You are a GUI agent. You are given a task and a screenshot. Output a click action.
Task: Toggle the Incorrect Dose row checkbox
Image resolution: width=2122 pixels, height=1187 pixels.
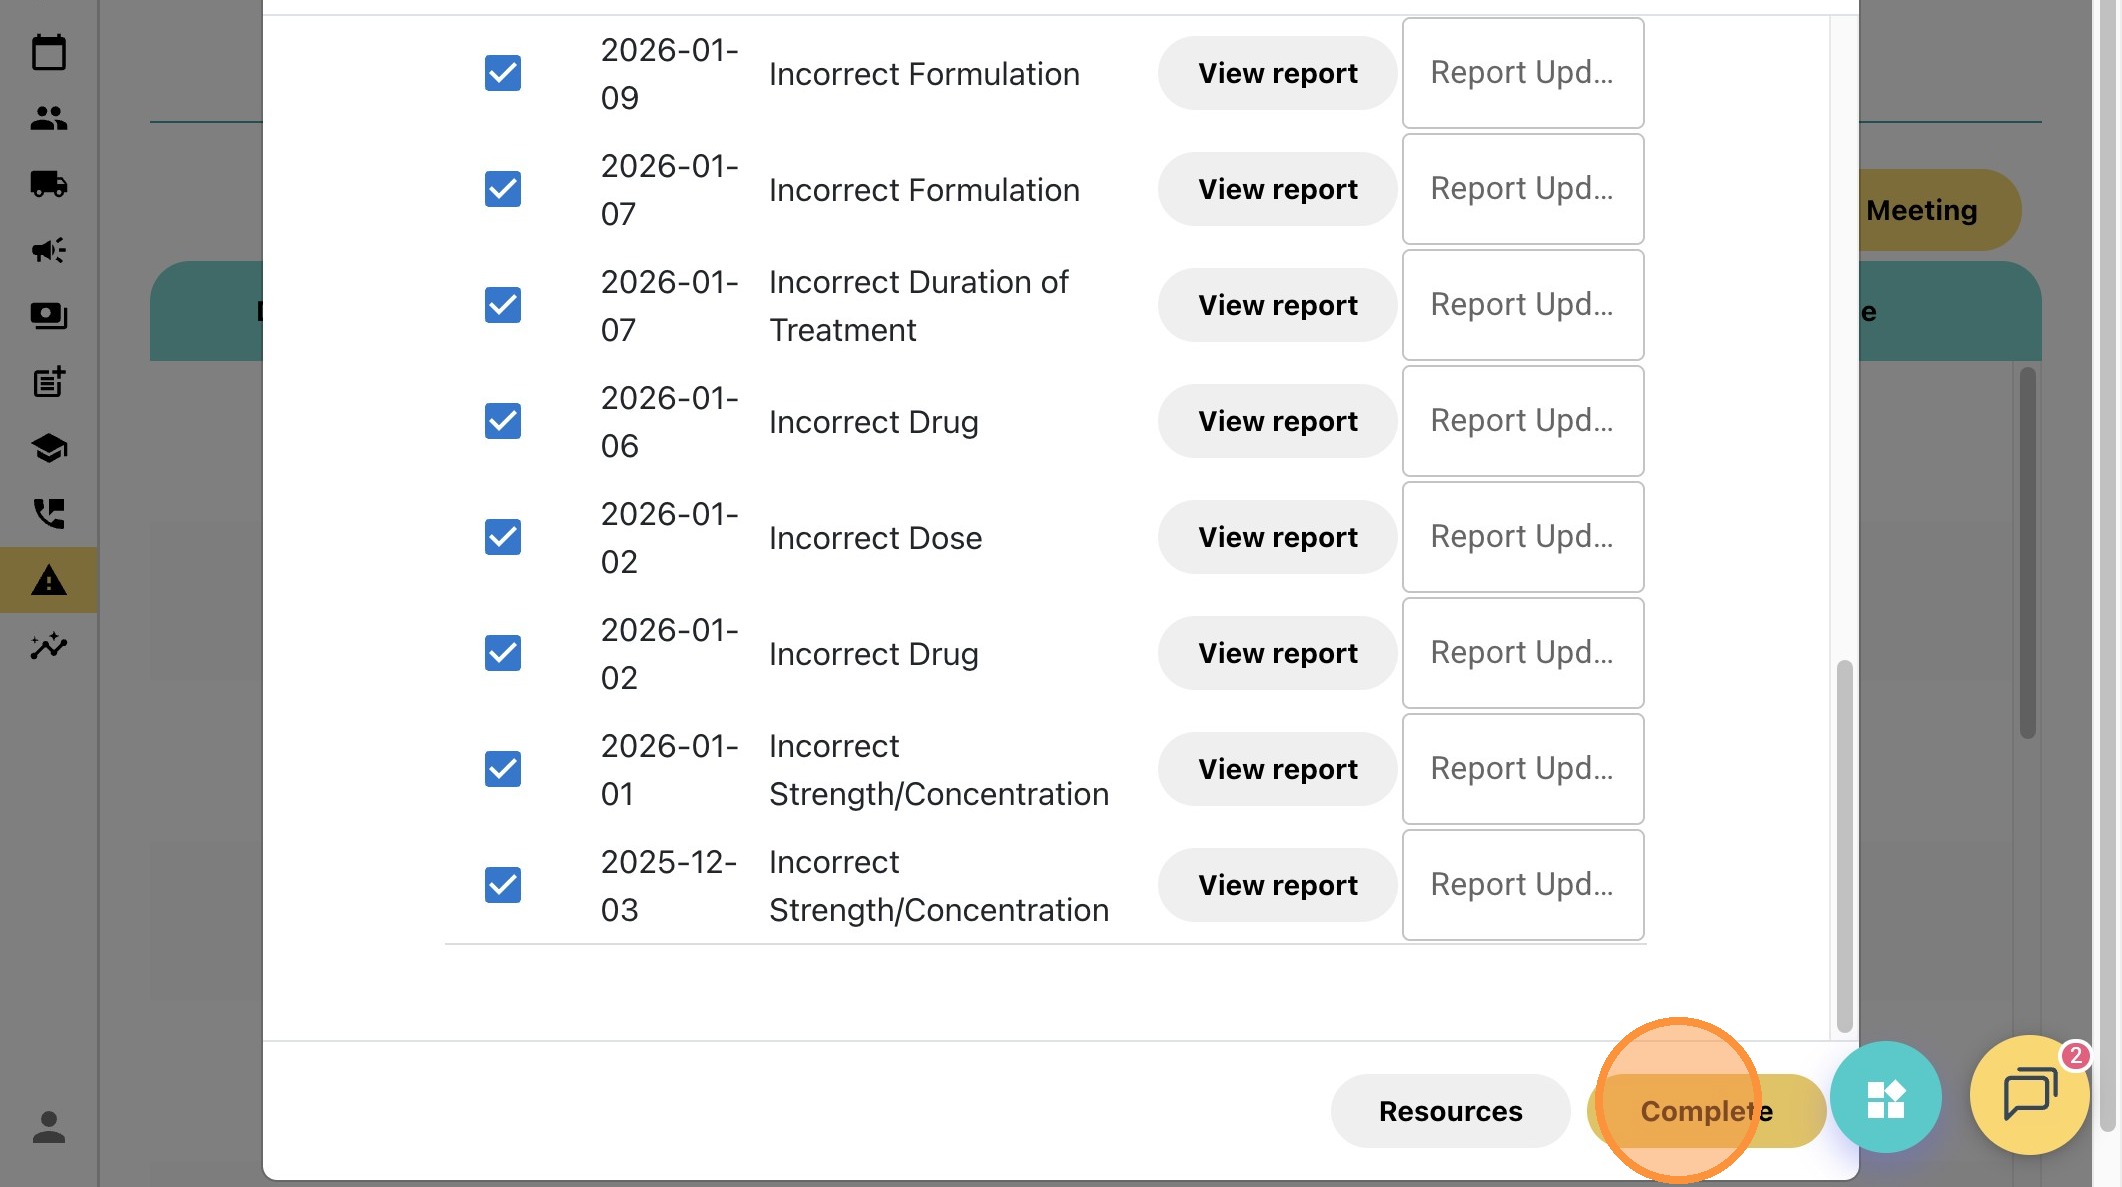pyautogui.click(x=503, y=537)
